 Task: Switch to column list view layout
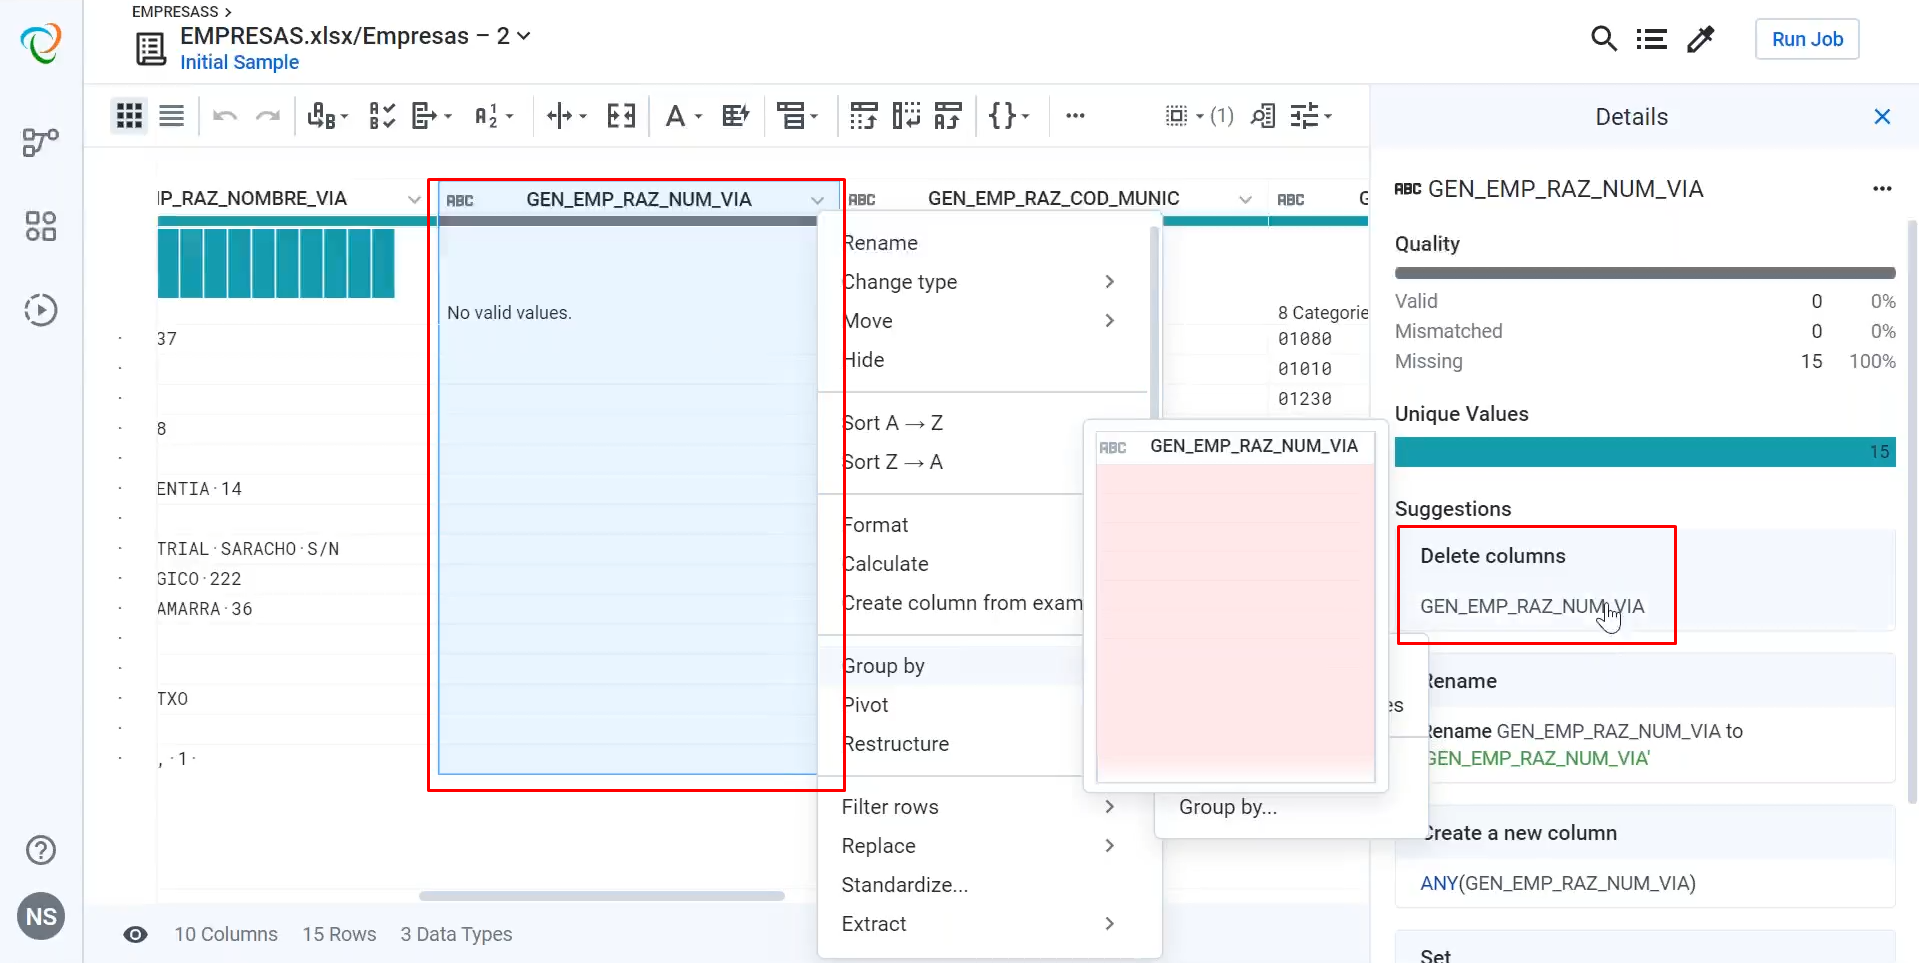click(x=172, y=116)
